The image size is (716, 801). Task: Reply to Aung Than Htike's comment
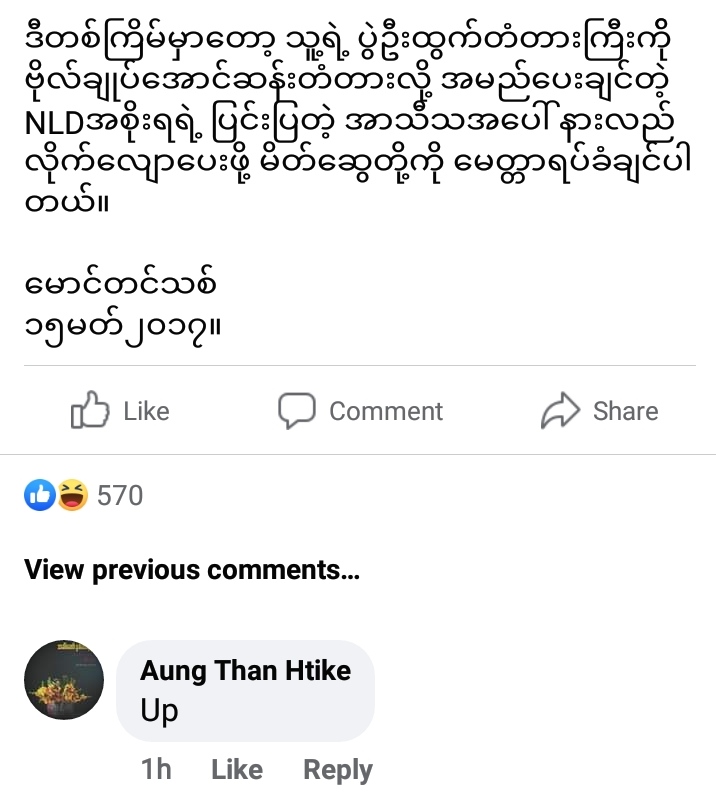coord(338,769)
